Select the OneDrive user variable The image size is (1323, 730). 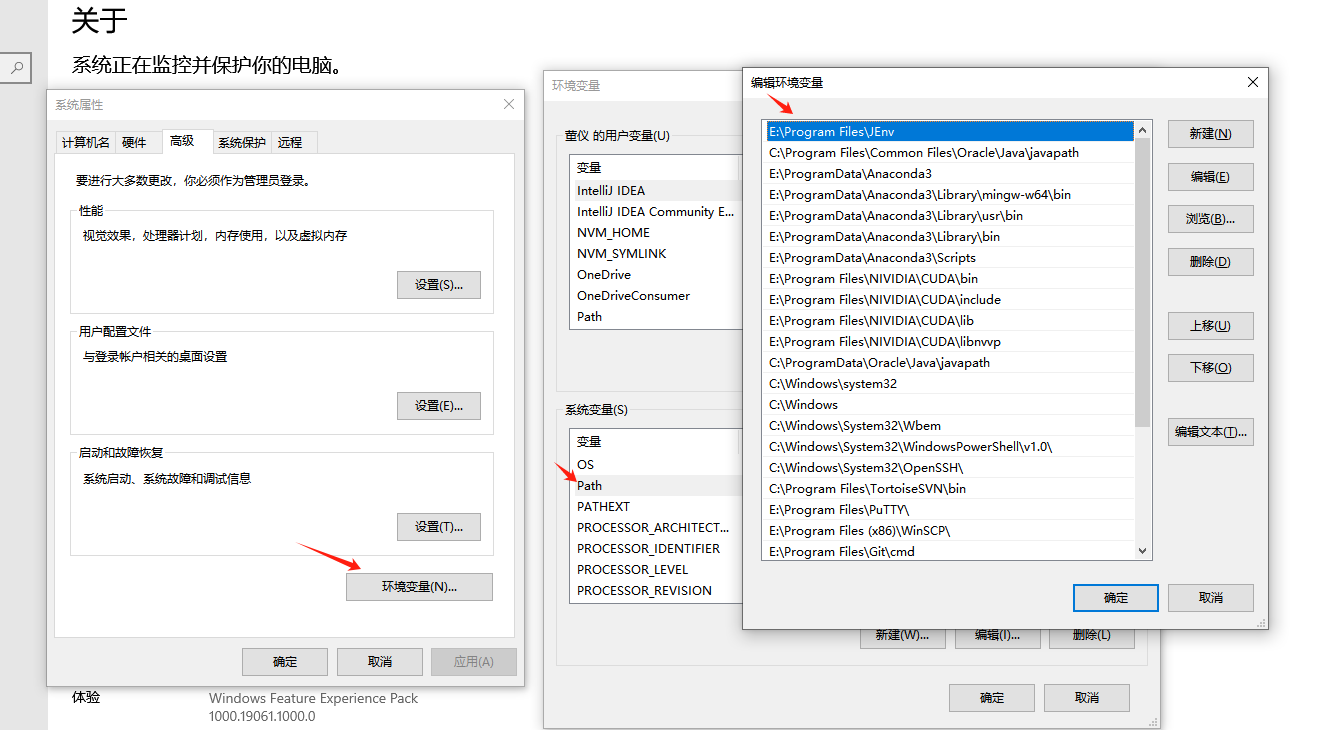click(603, 274)
